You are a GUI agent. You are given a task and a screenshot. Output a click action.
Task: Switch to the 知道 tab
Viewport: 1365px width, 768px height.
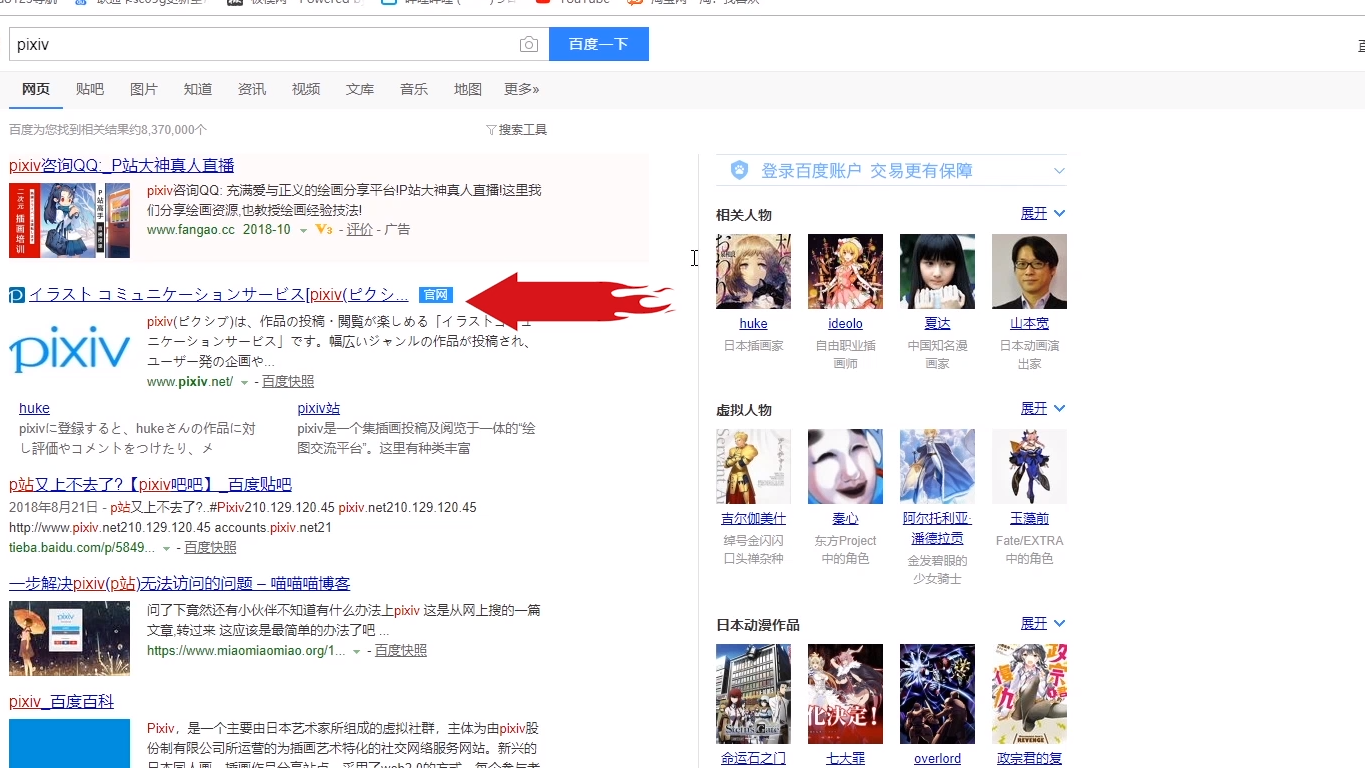[198, 89]
